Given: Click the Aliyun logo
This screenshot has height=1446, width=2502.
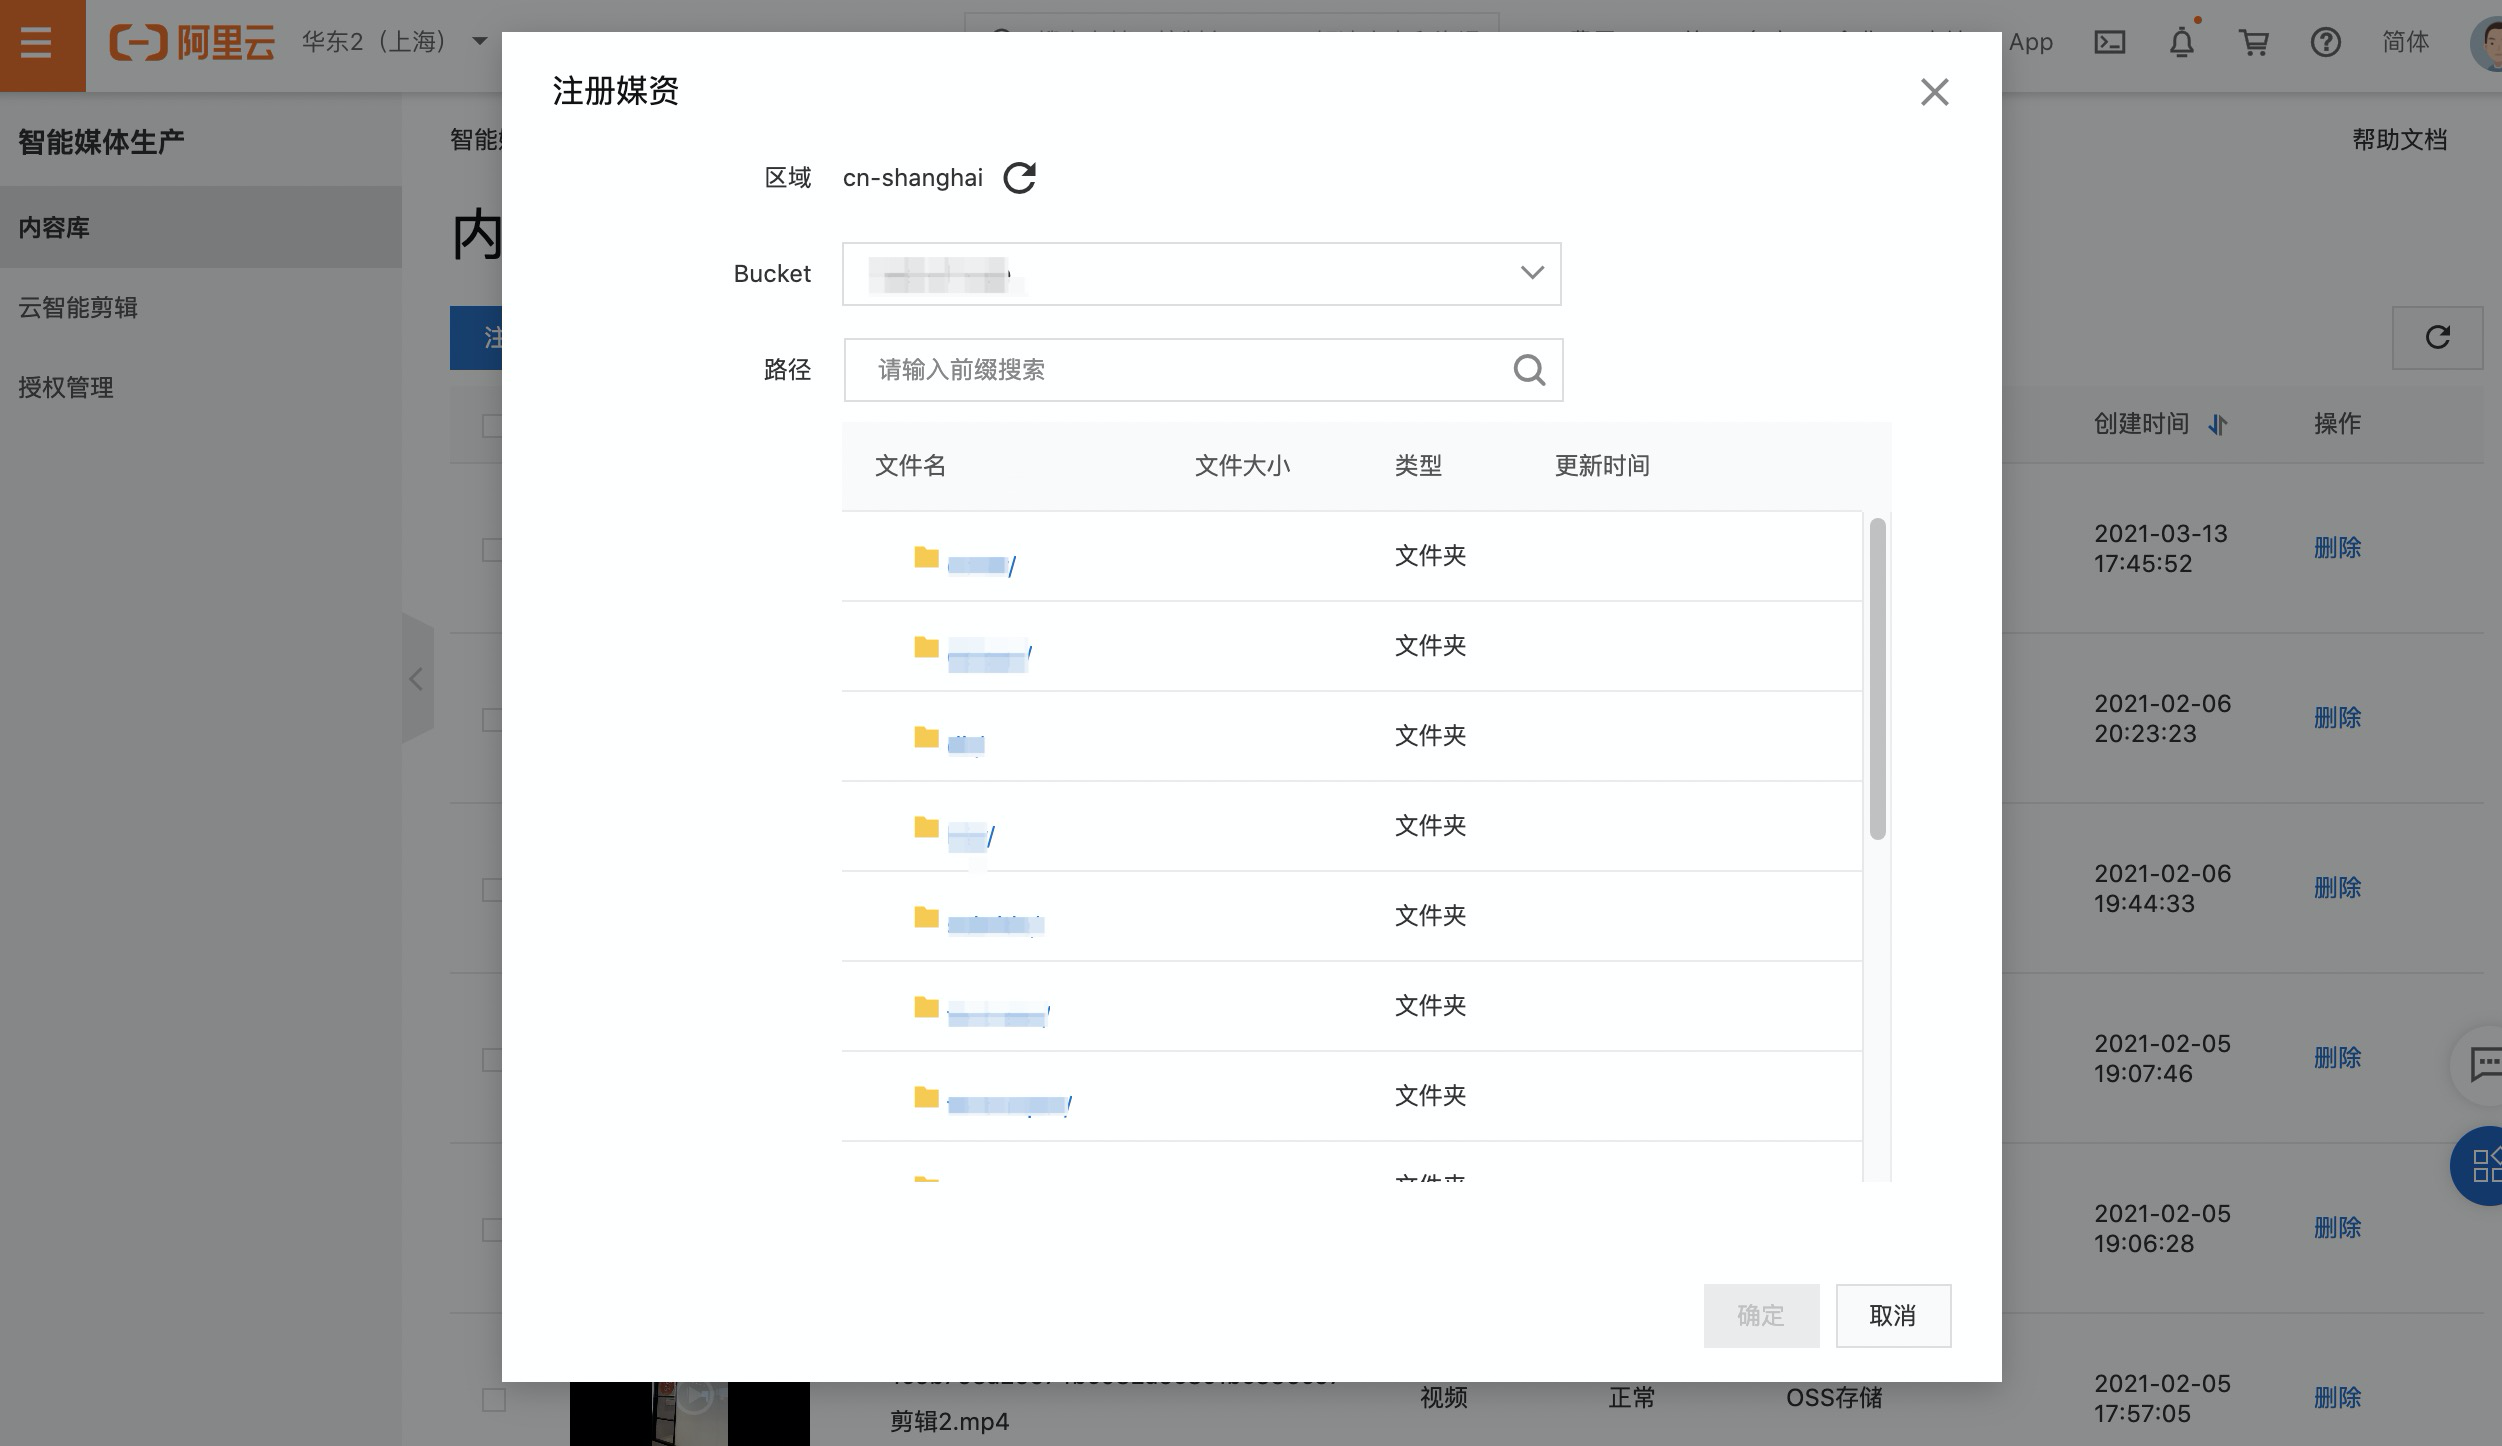Looking at the screenshot, I should coord(191,42).
